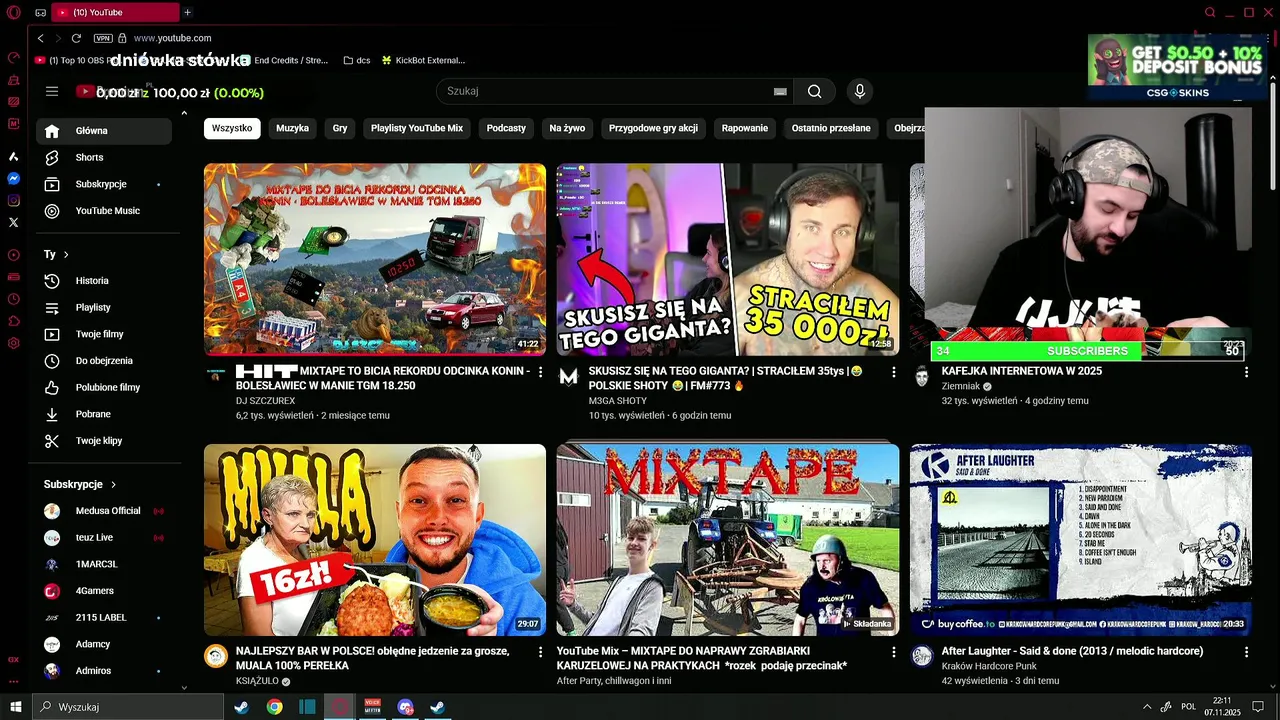The height and width of the screenshot is (720, 1280).
Task: Open the YouTube hamburger guide menu
Action: tap(52, 91)
